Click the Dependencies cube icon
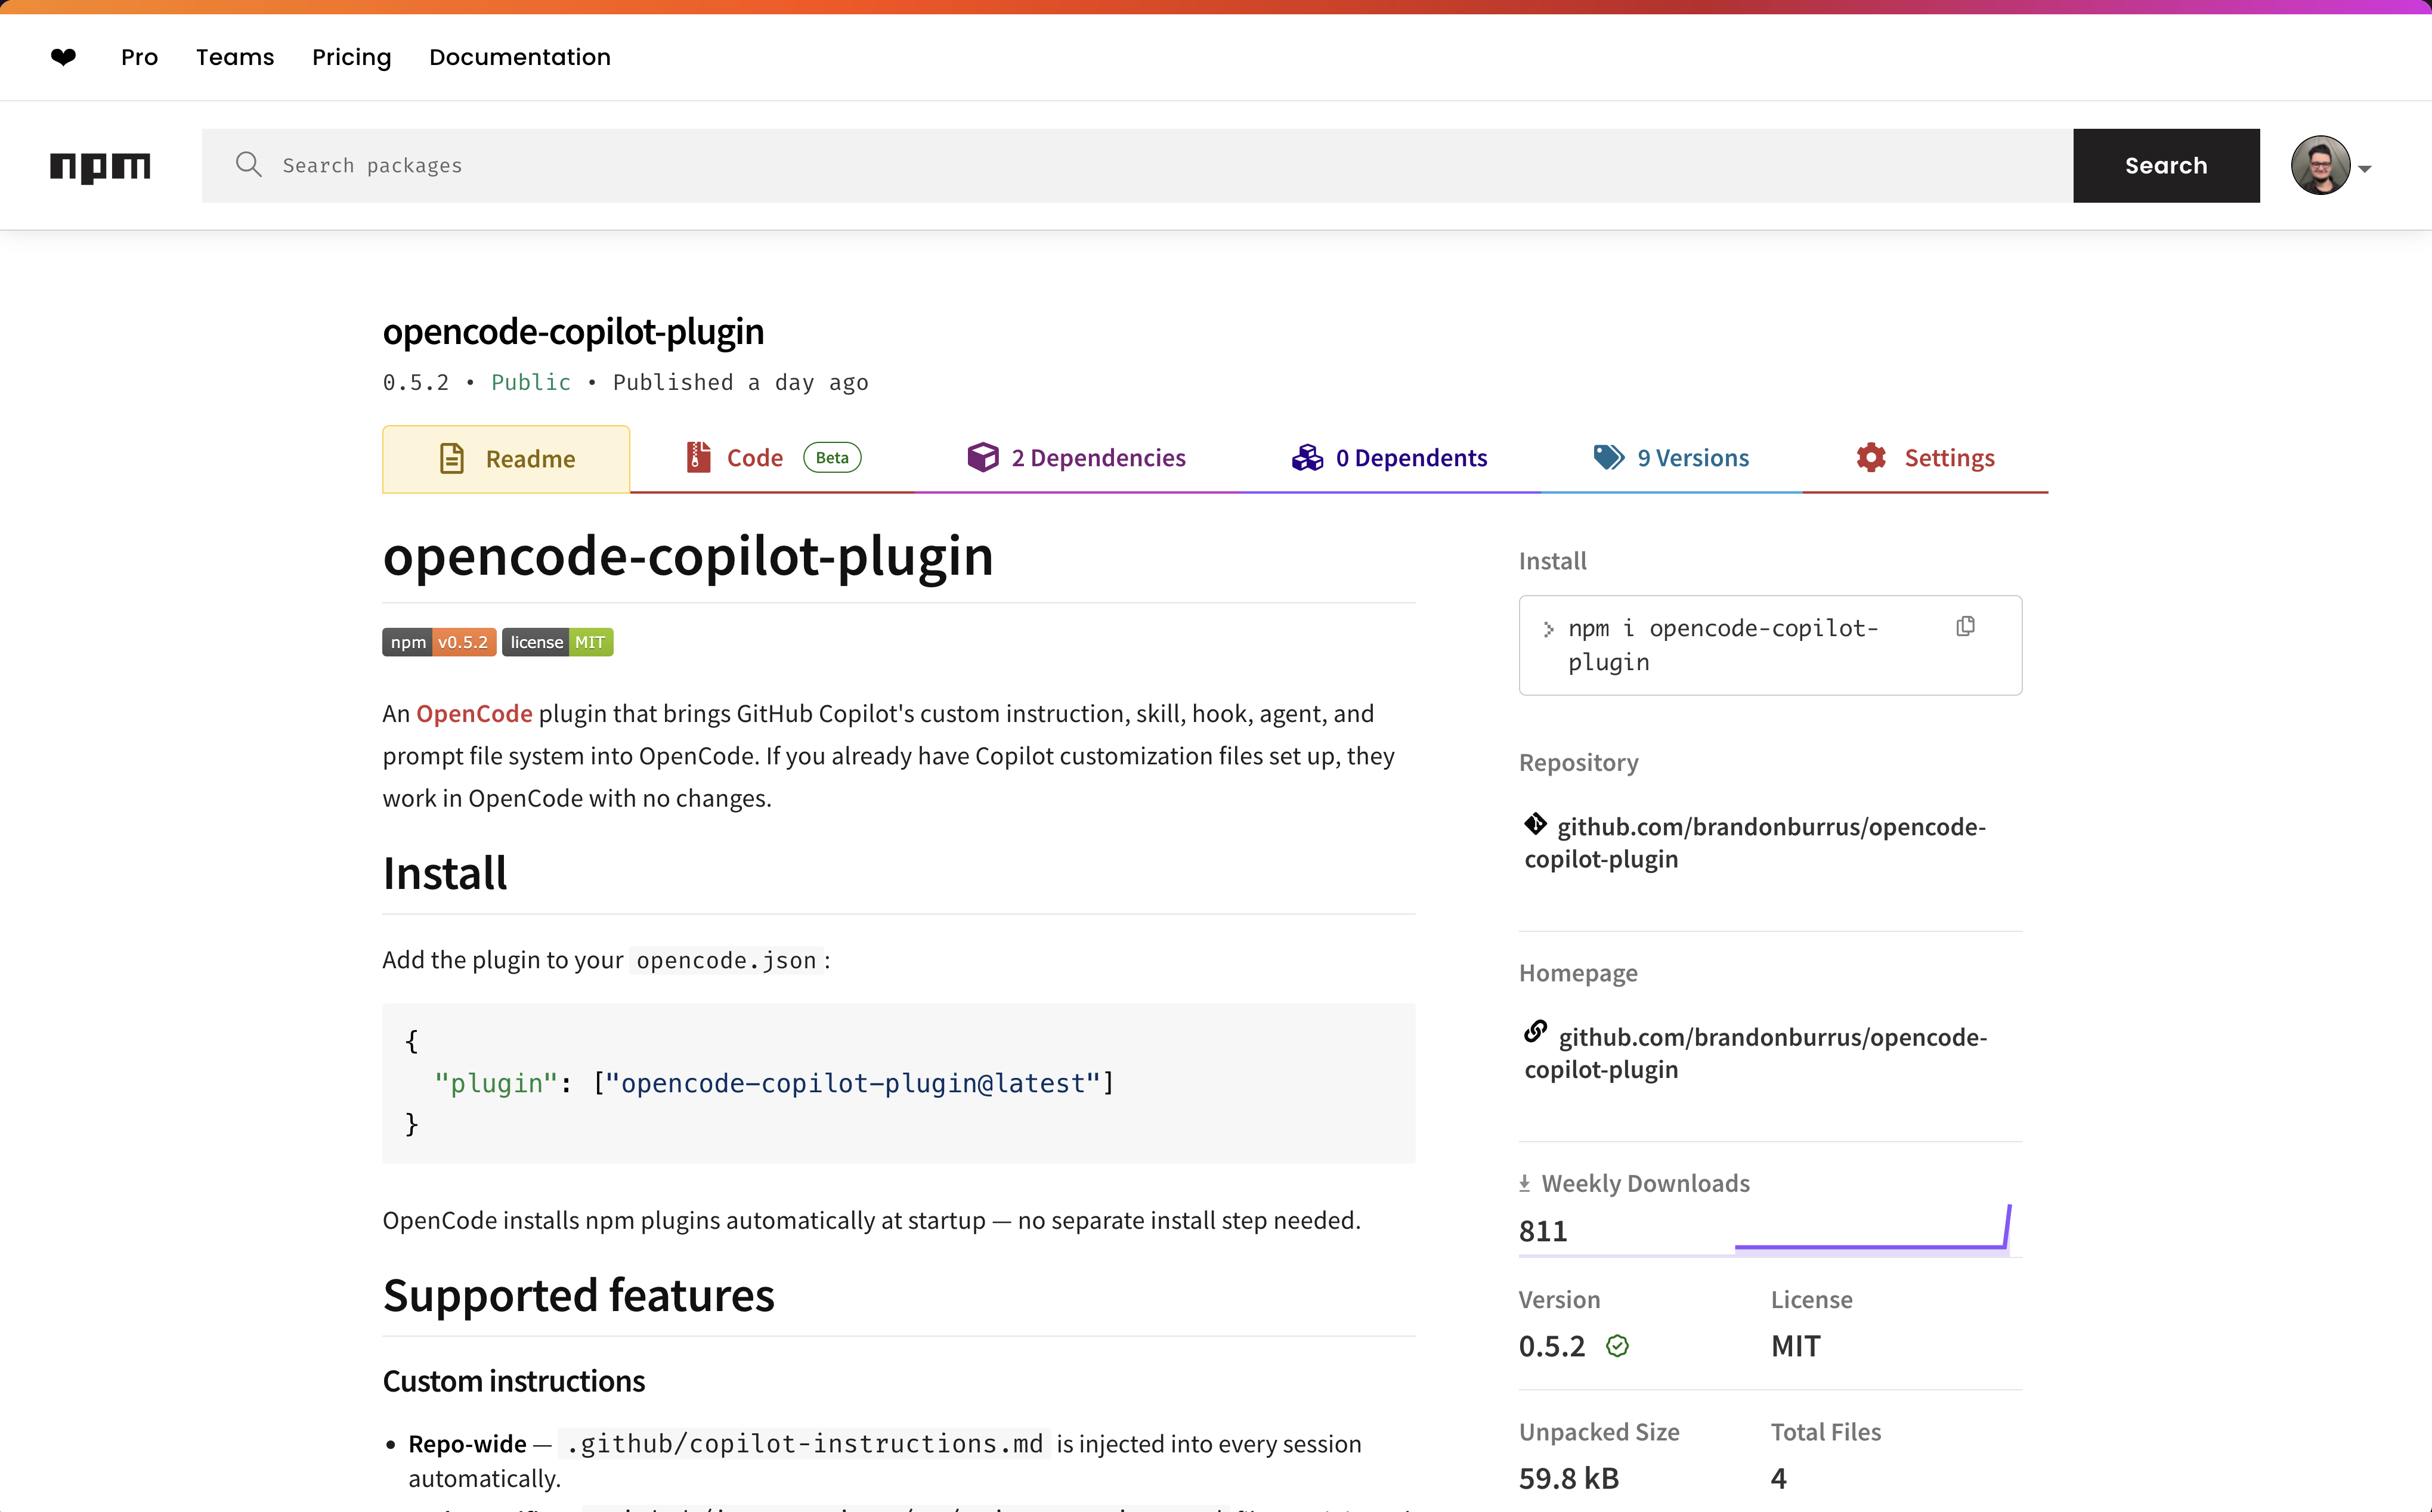 click(983, 457)
